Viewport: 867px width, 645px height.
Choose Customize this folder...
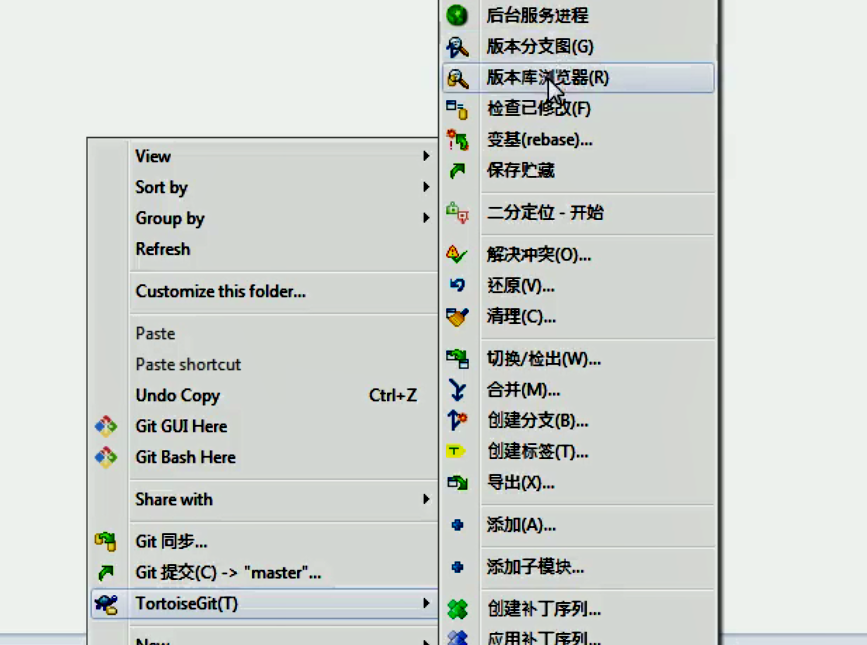point(264,291)
